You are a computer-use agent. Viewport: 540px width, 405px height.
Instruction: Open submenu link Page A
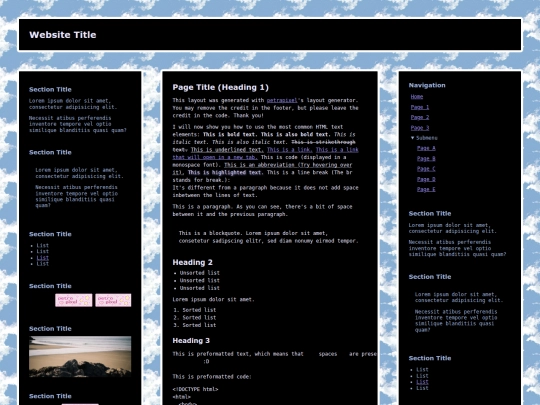pos(426,148)
